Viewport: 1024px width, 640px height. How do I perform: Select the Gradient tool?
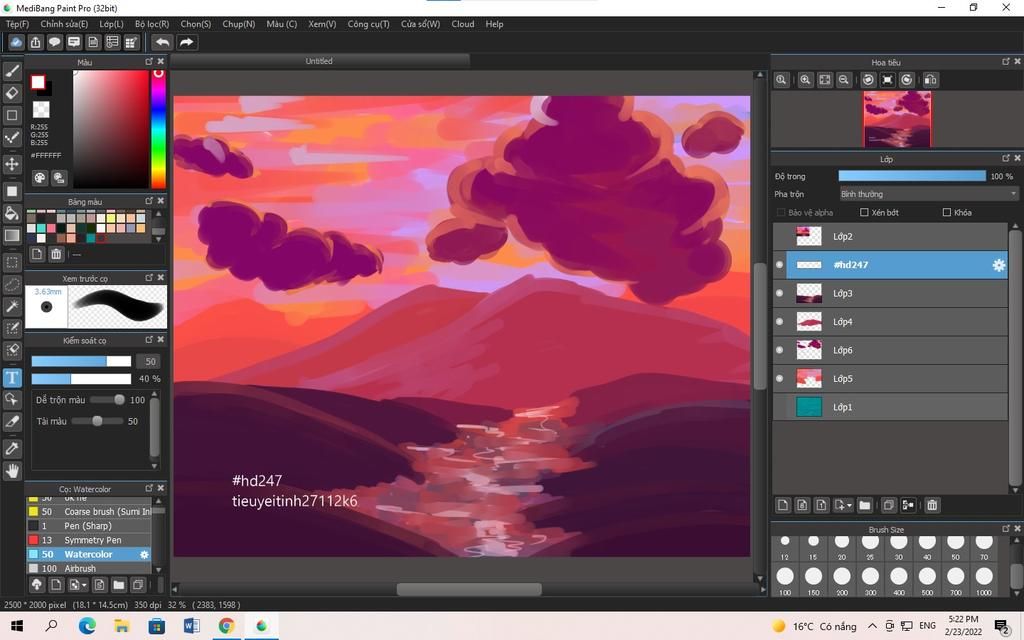(x=12, y=235)
